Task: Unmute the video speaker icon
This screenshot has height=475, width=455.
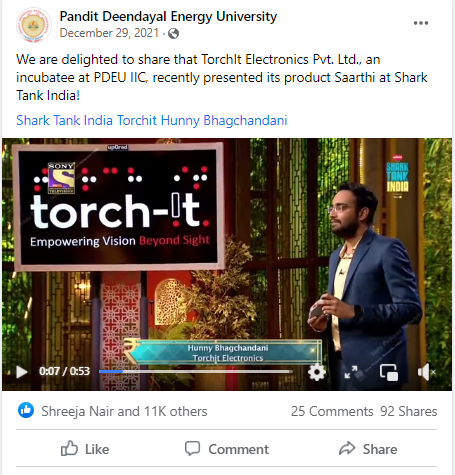Action: (426, 372)
